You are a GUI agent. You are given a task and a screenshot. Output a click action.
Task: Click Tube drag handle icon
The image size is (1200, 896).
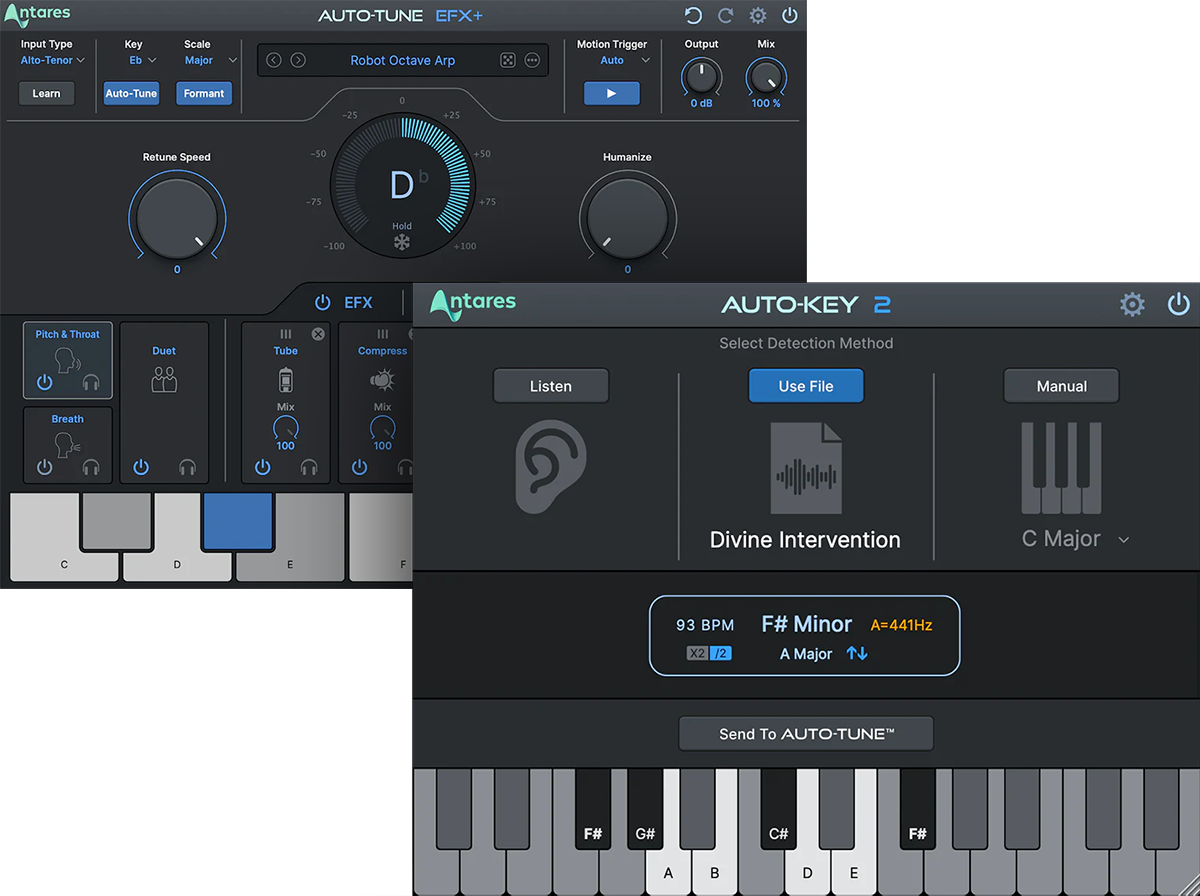(286, 334)
